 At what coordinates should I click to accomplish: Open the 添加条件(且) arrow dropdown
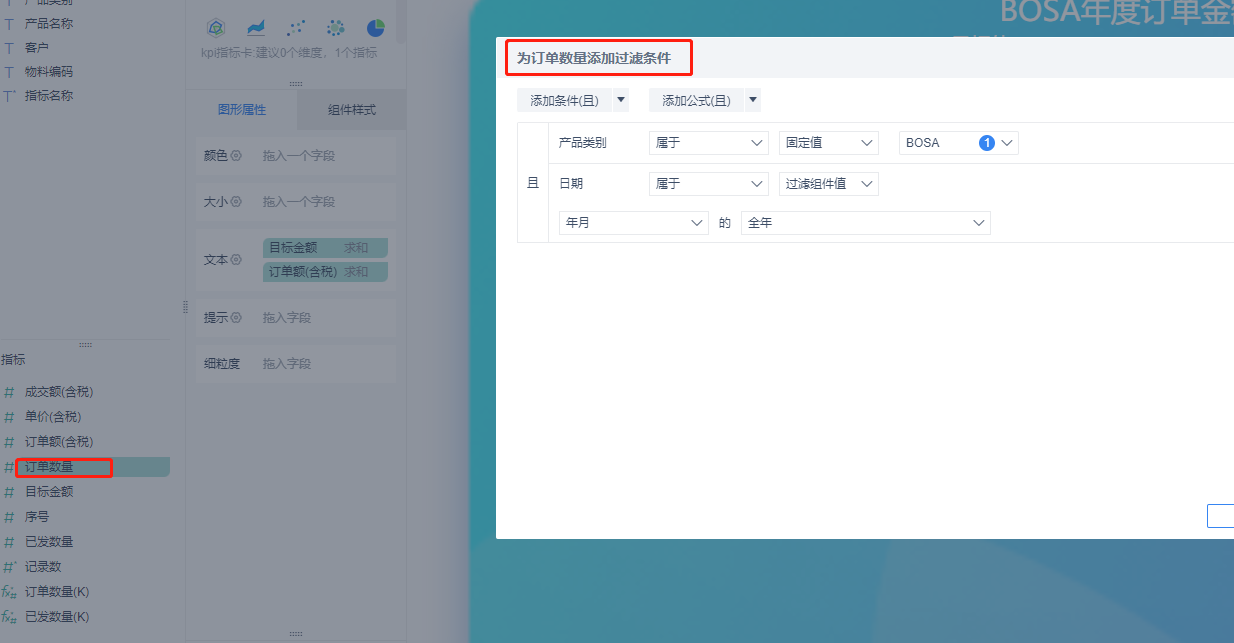pos(621,100)
